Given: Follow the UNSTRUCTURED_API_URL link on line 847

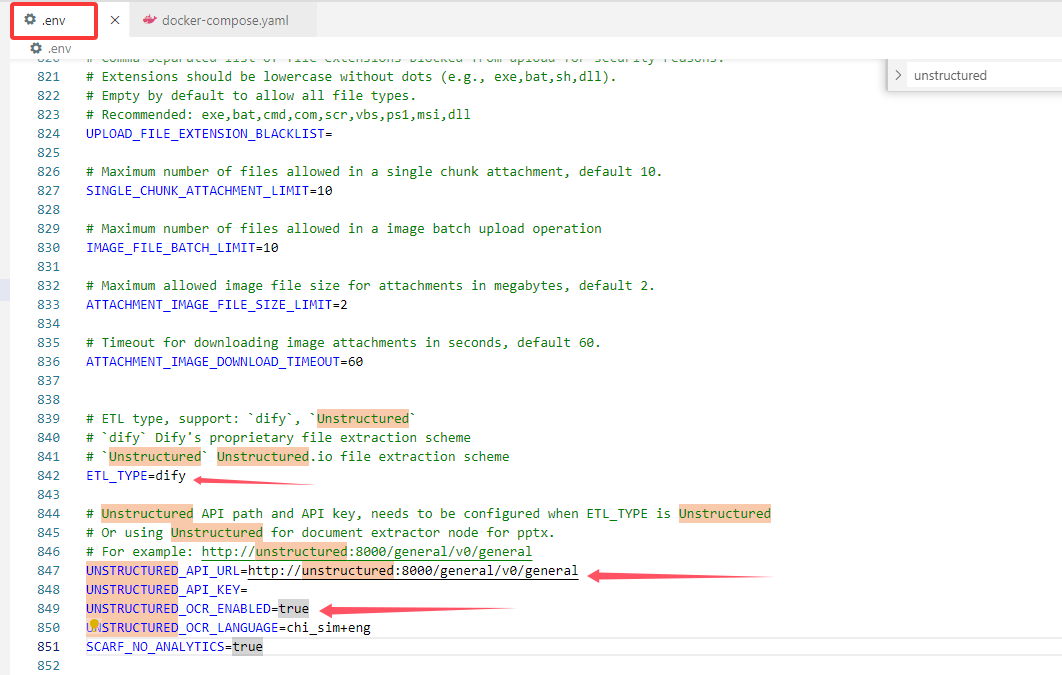Looking at the screenshot, I should [413, 570].
